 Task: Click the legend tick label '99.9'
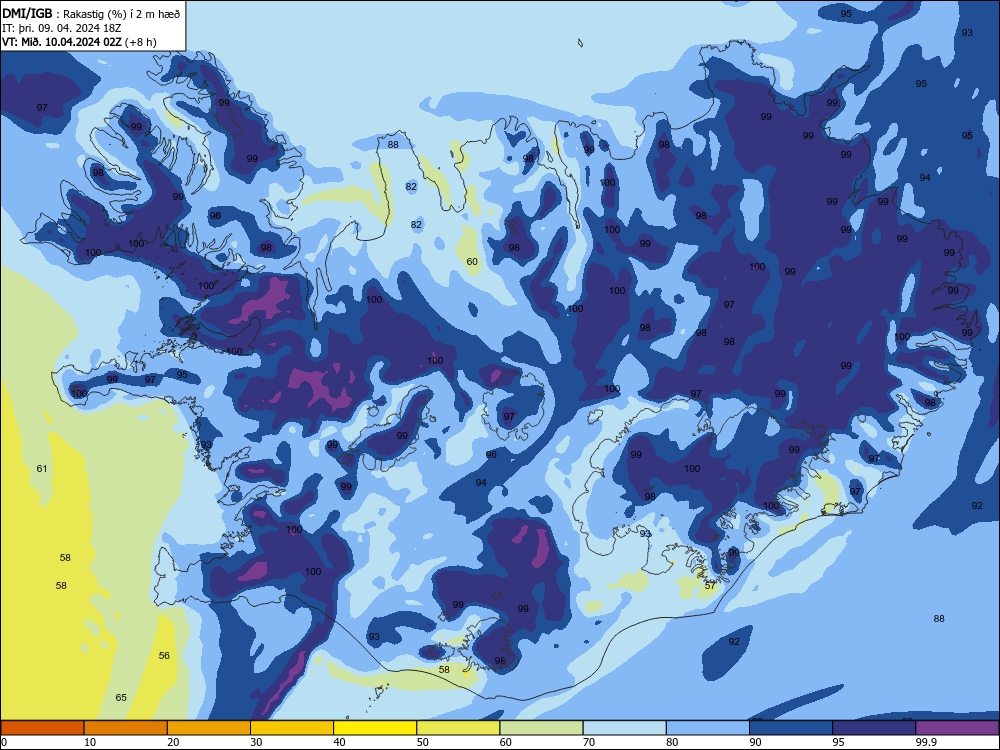[926, 742]
